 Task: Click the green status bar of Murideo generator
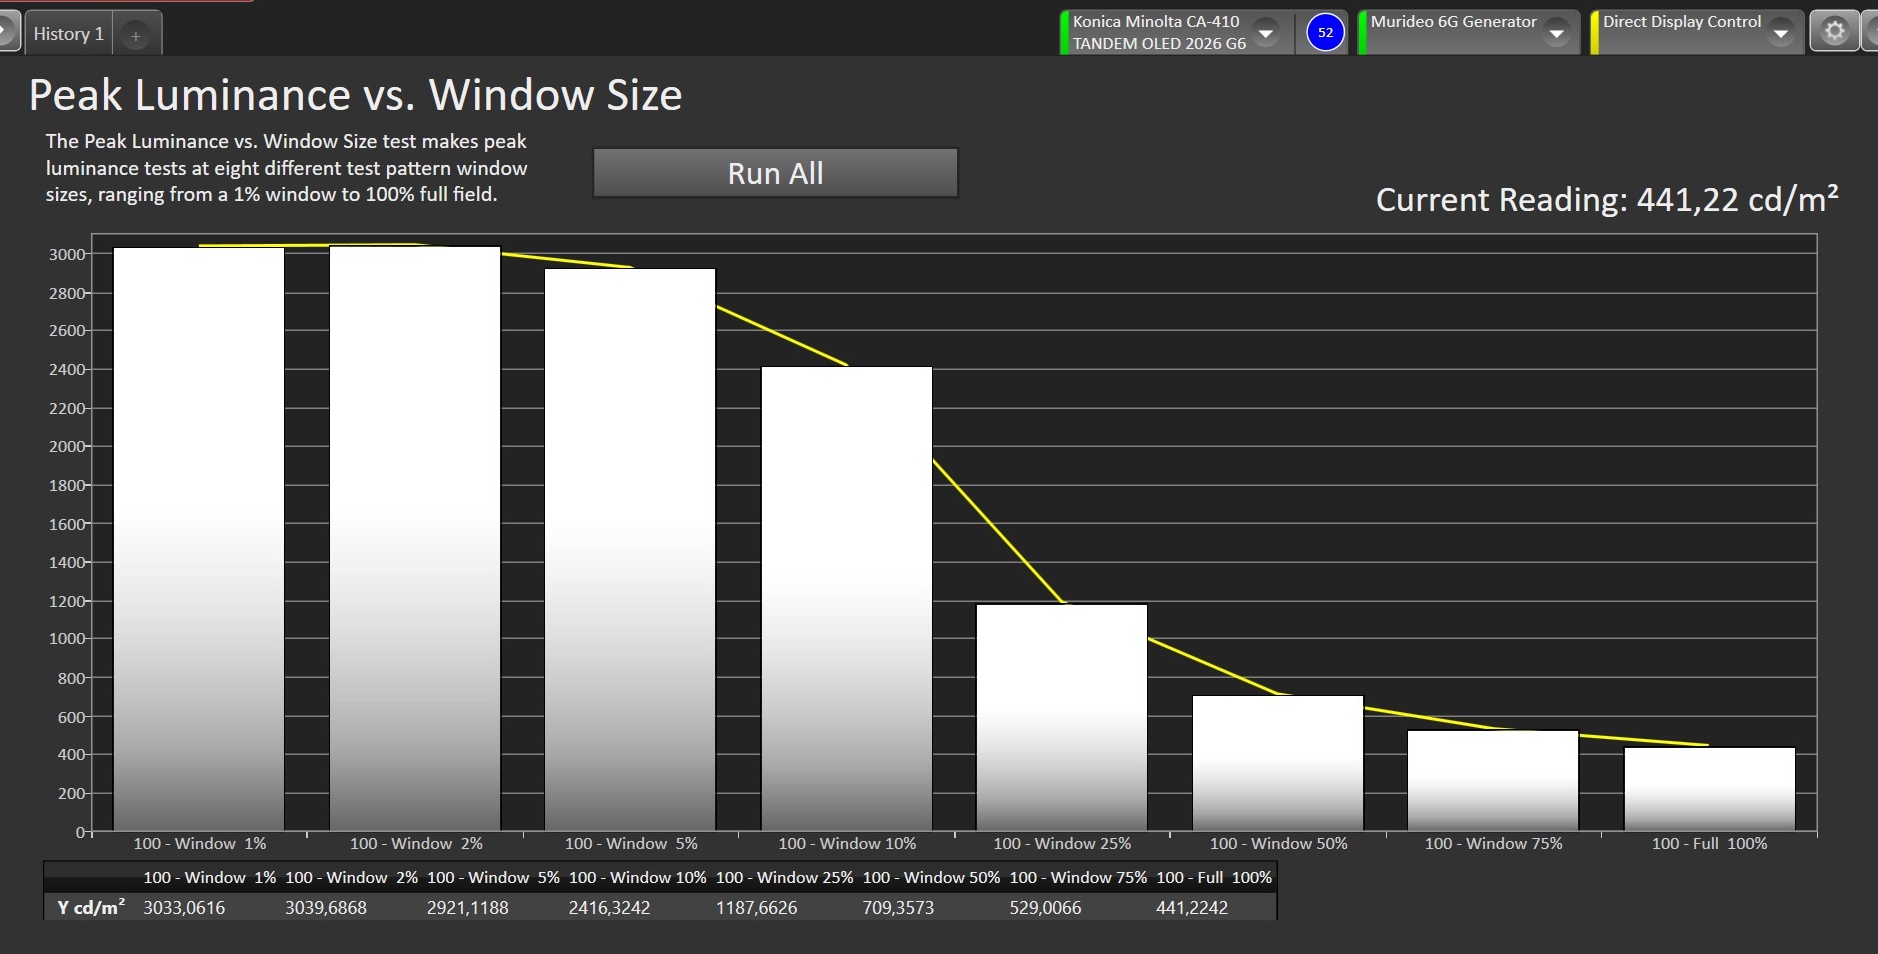point(1362,33)
